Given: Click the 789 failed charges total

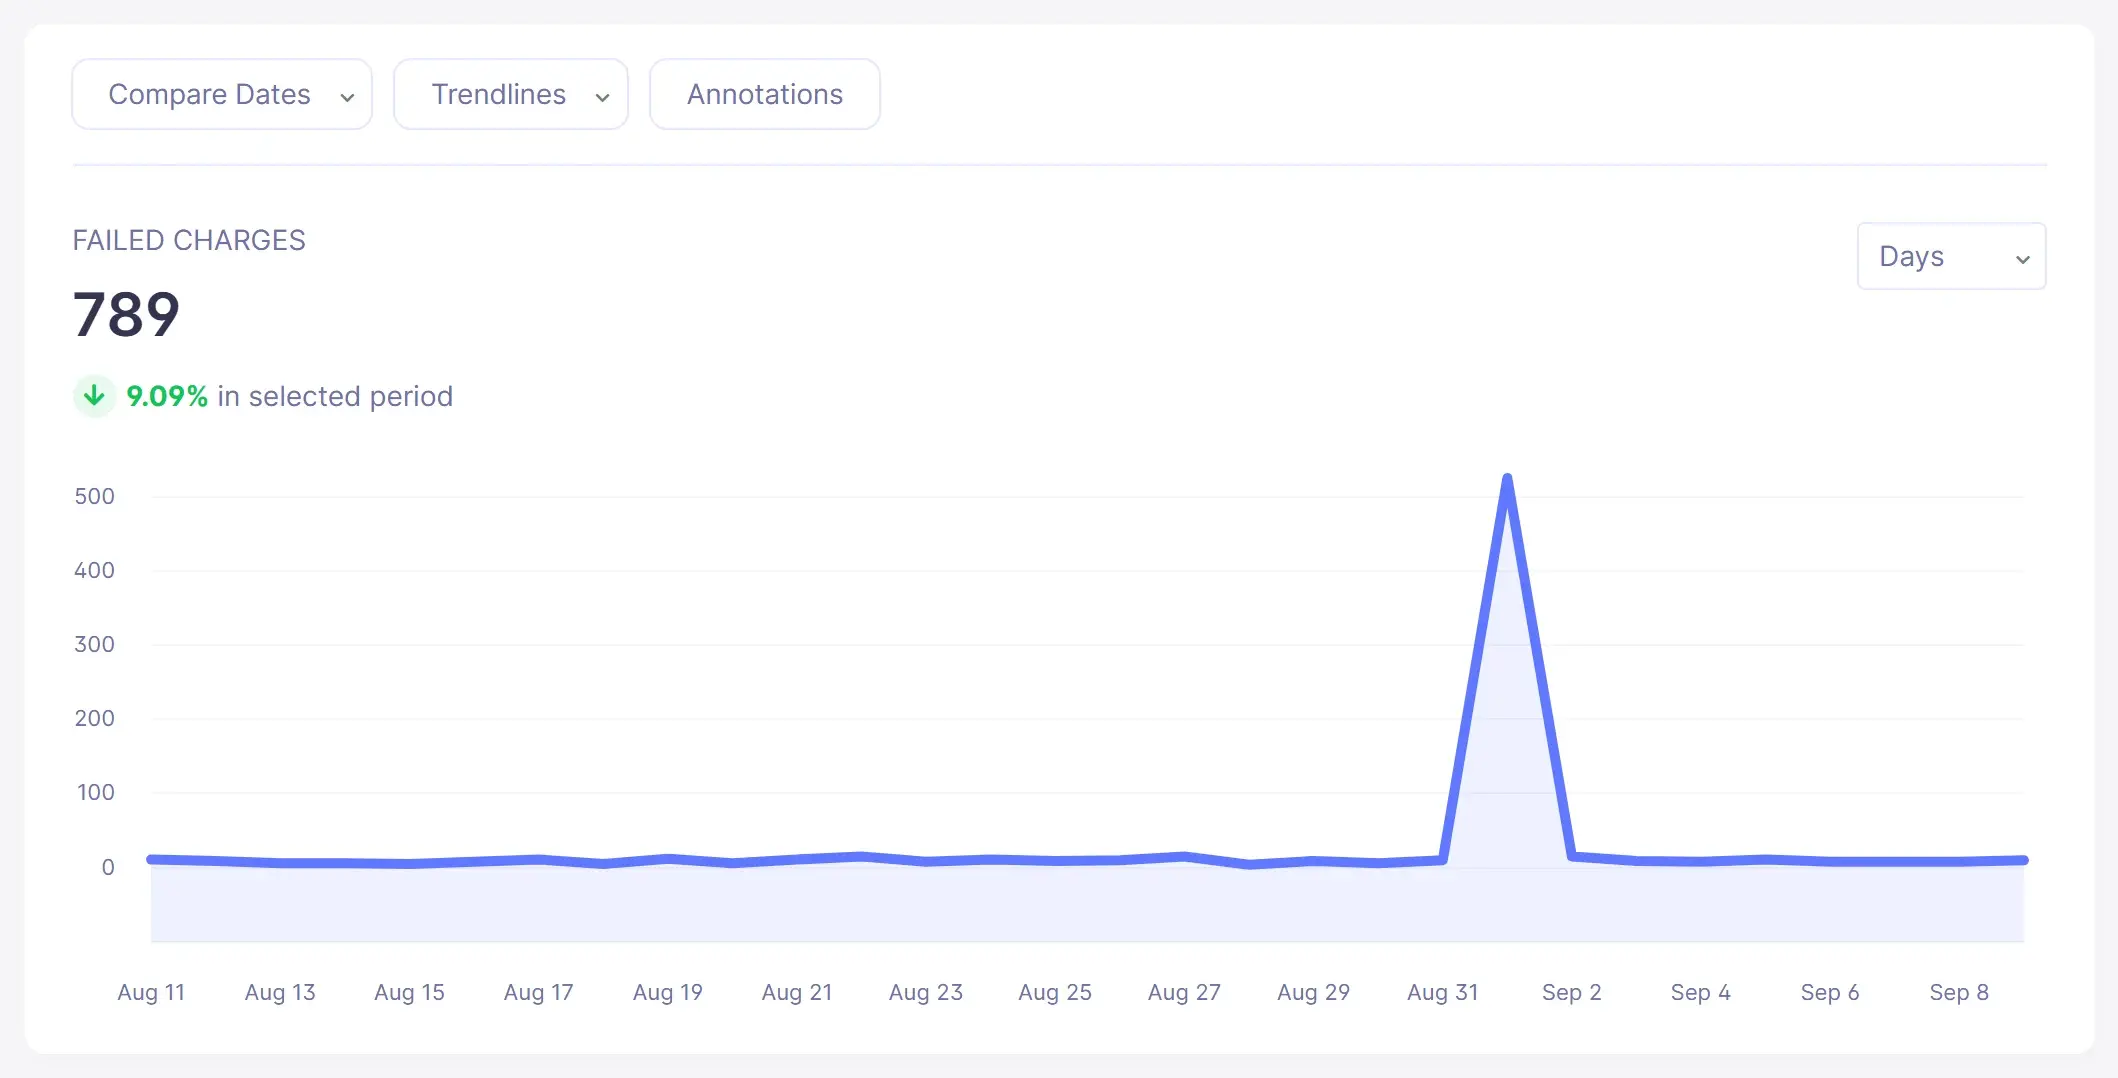Looking at the screenshot, I should coord(126,315).
